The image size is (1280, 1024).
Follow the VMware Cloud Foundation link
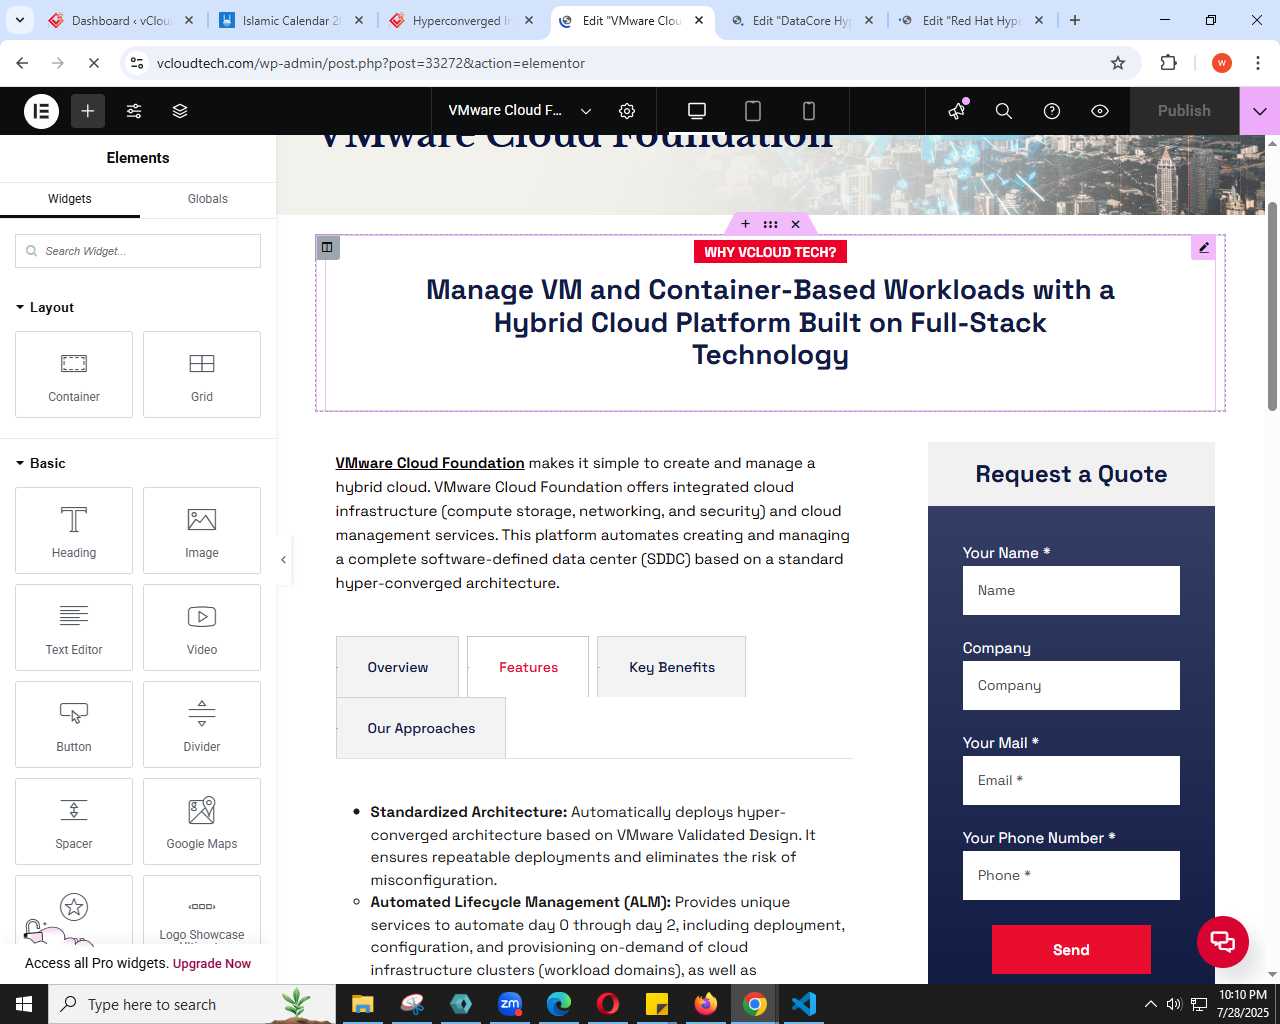[x=430, y=463]
